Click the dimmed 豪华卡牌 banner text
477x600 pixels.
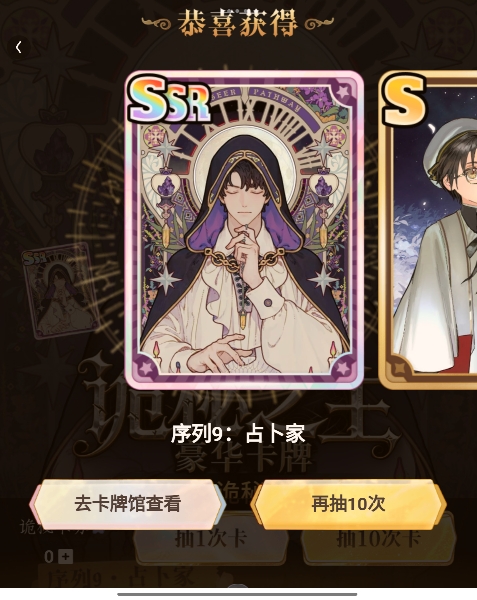click(244, 458)
